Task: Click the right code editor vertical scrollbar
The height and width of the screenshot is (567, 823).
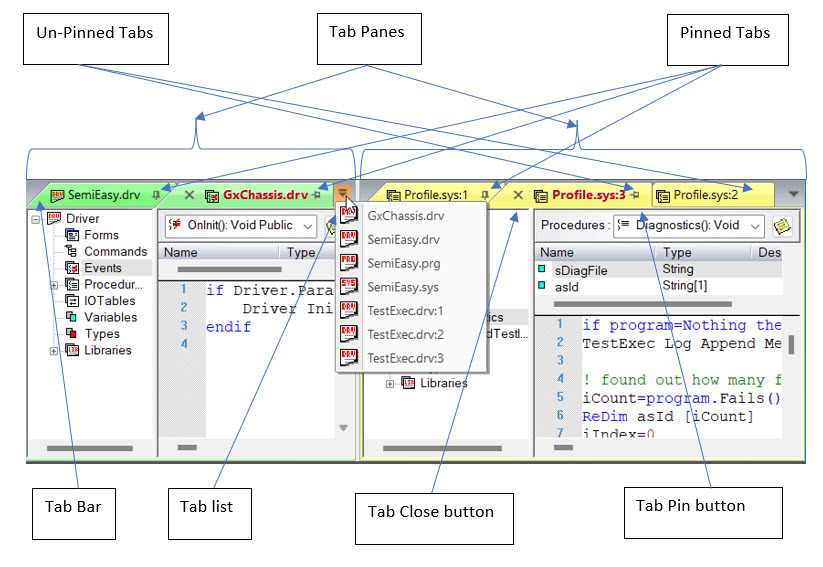Action: 791,345
